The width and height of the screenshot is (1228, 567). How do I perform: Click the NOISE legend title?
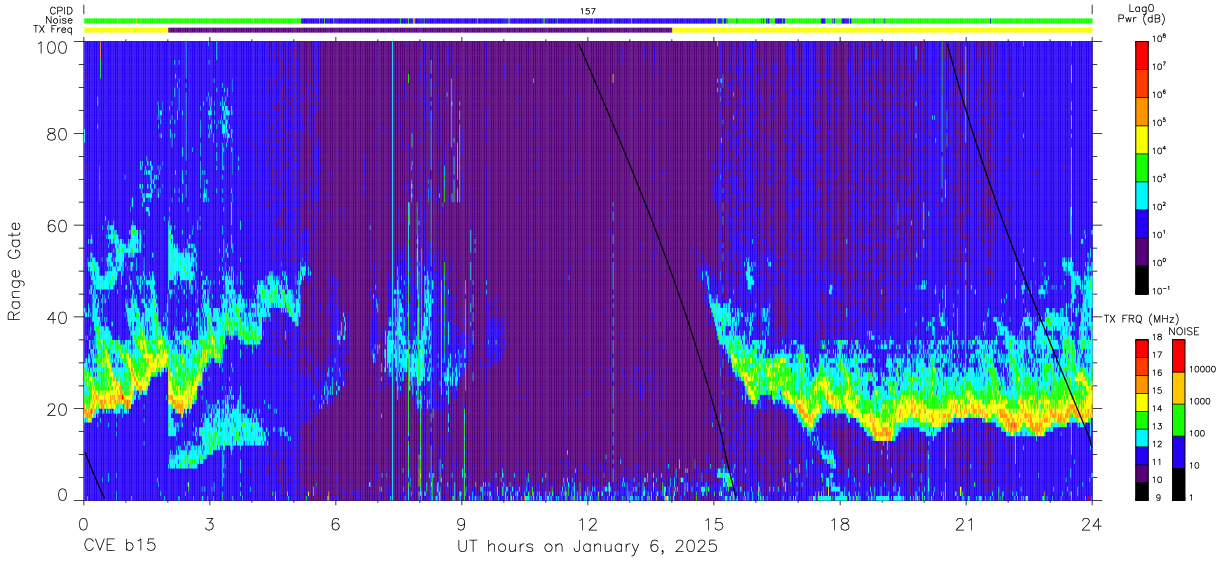pyautogui.click(x=1184, y=330)
